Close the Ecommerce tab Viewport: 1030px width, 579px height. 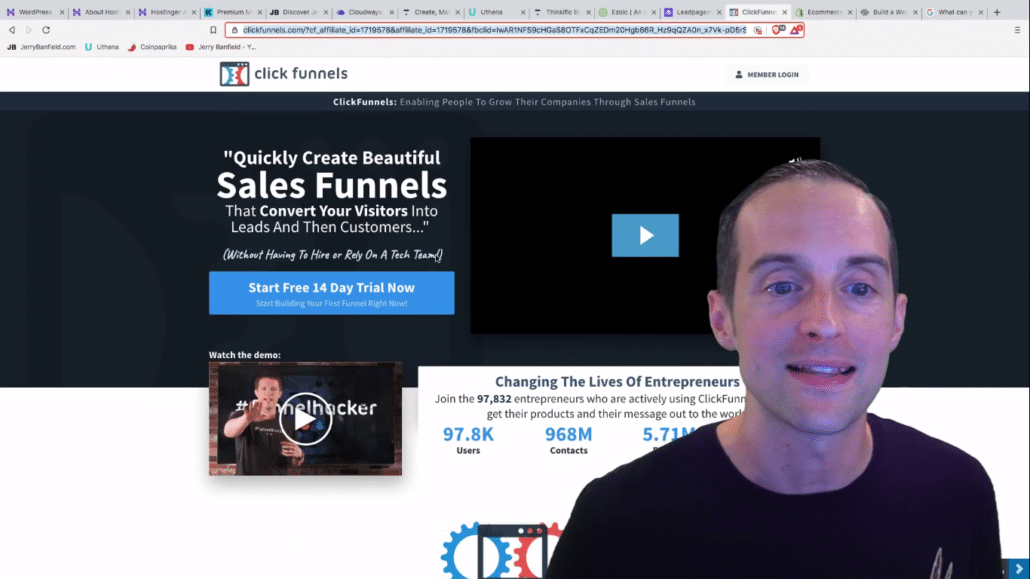(850, 12)
